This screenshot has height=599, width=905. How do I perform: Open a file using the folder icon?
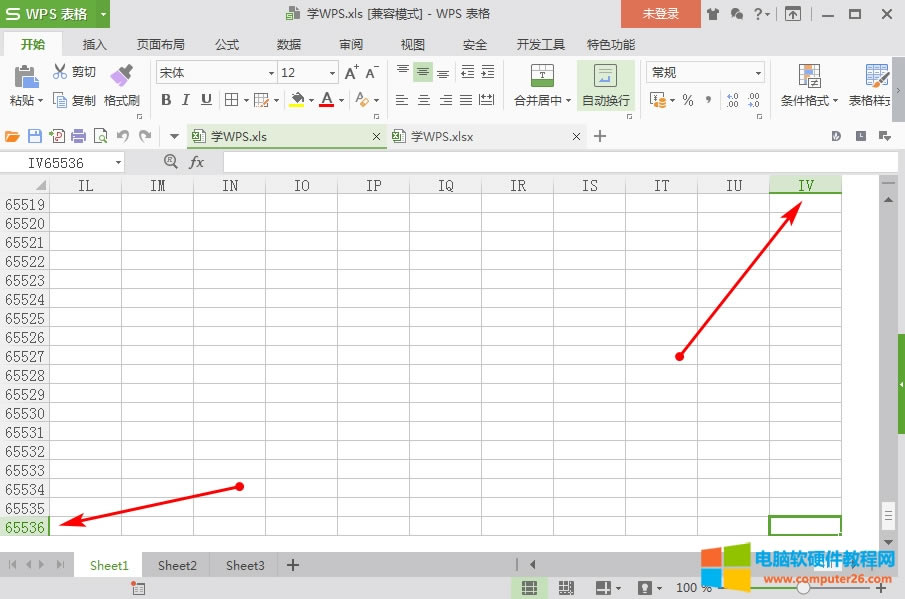[x=10, y=135]
